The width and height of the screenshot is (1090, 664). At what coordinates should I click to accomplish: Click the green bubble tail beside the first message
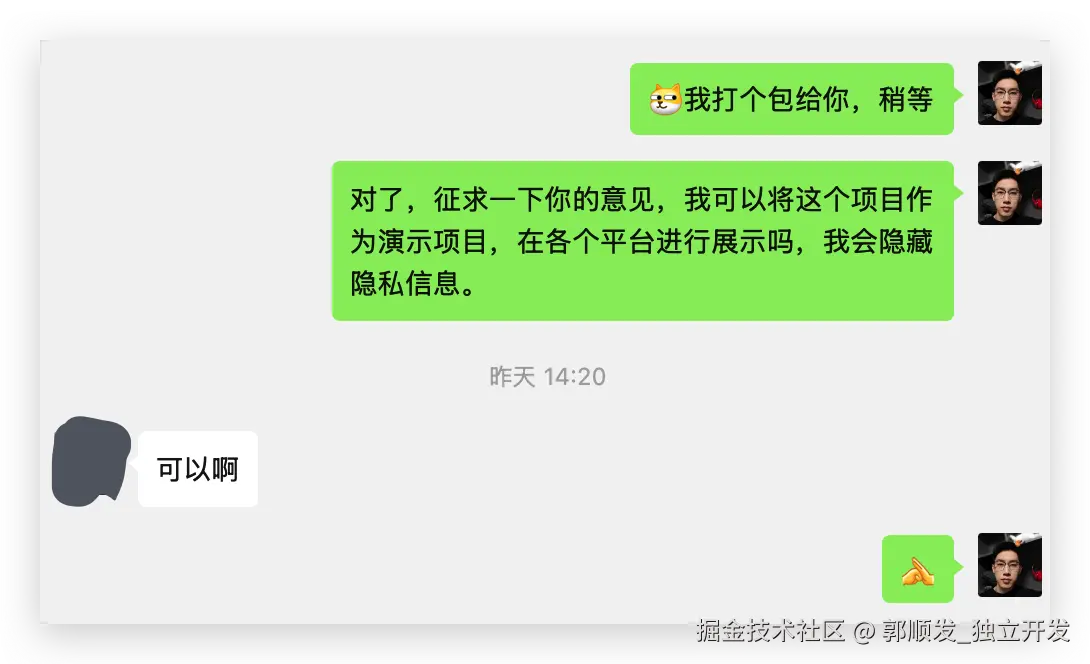(x=959, y=95)
